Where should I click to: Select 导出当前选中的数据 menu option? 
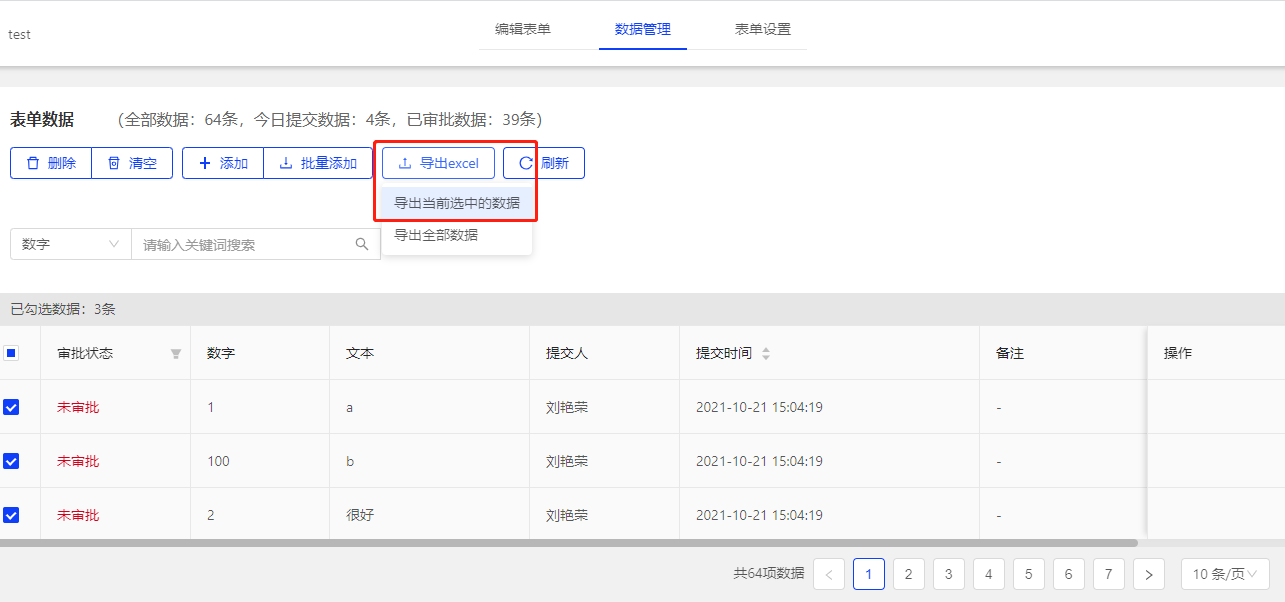coord(457,203)
